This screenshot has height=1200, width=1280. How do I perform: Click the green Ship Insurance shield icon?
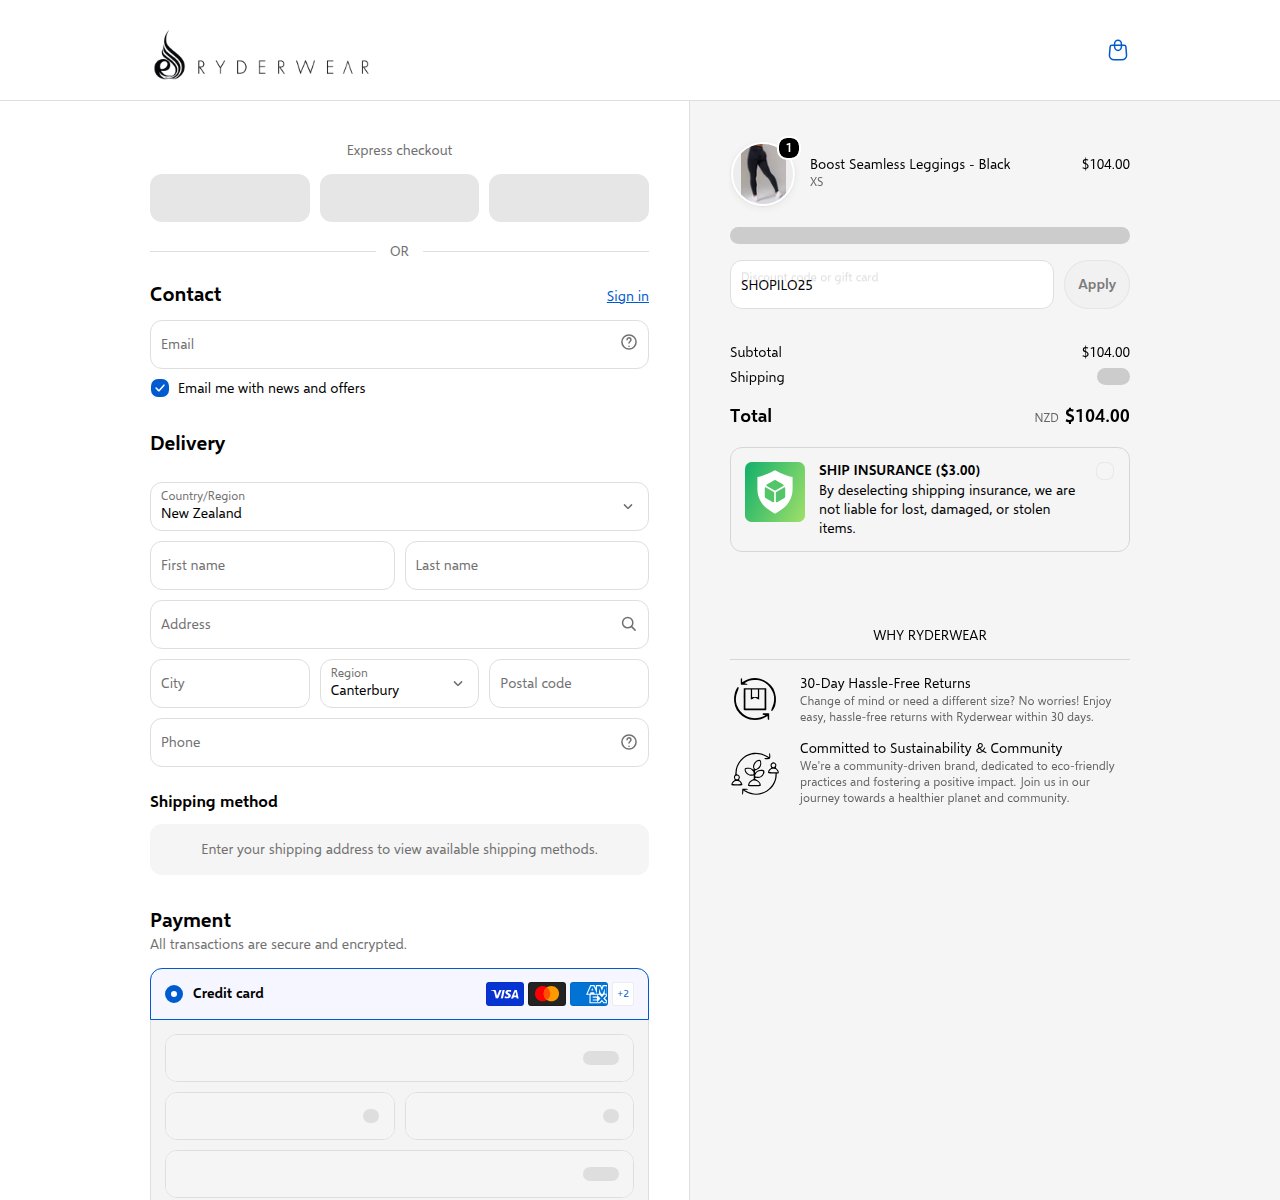click(775, 492)
